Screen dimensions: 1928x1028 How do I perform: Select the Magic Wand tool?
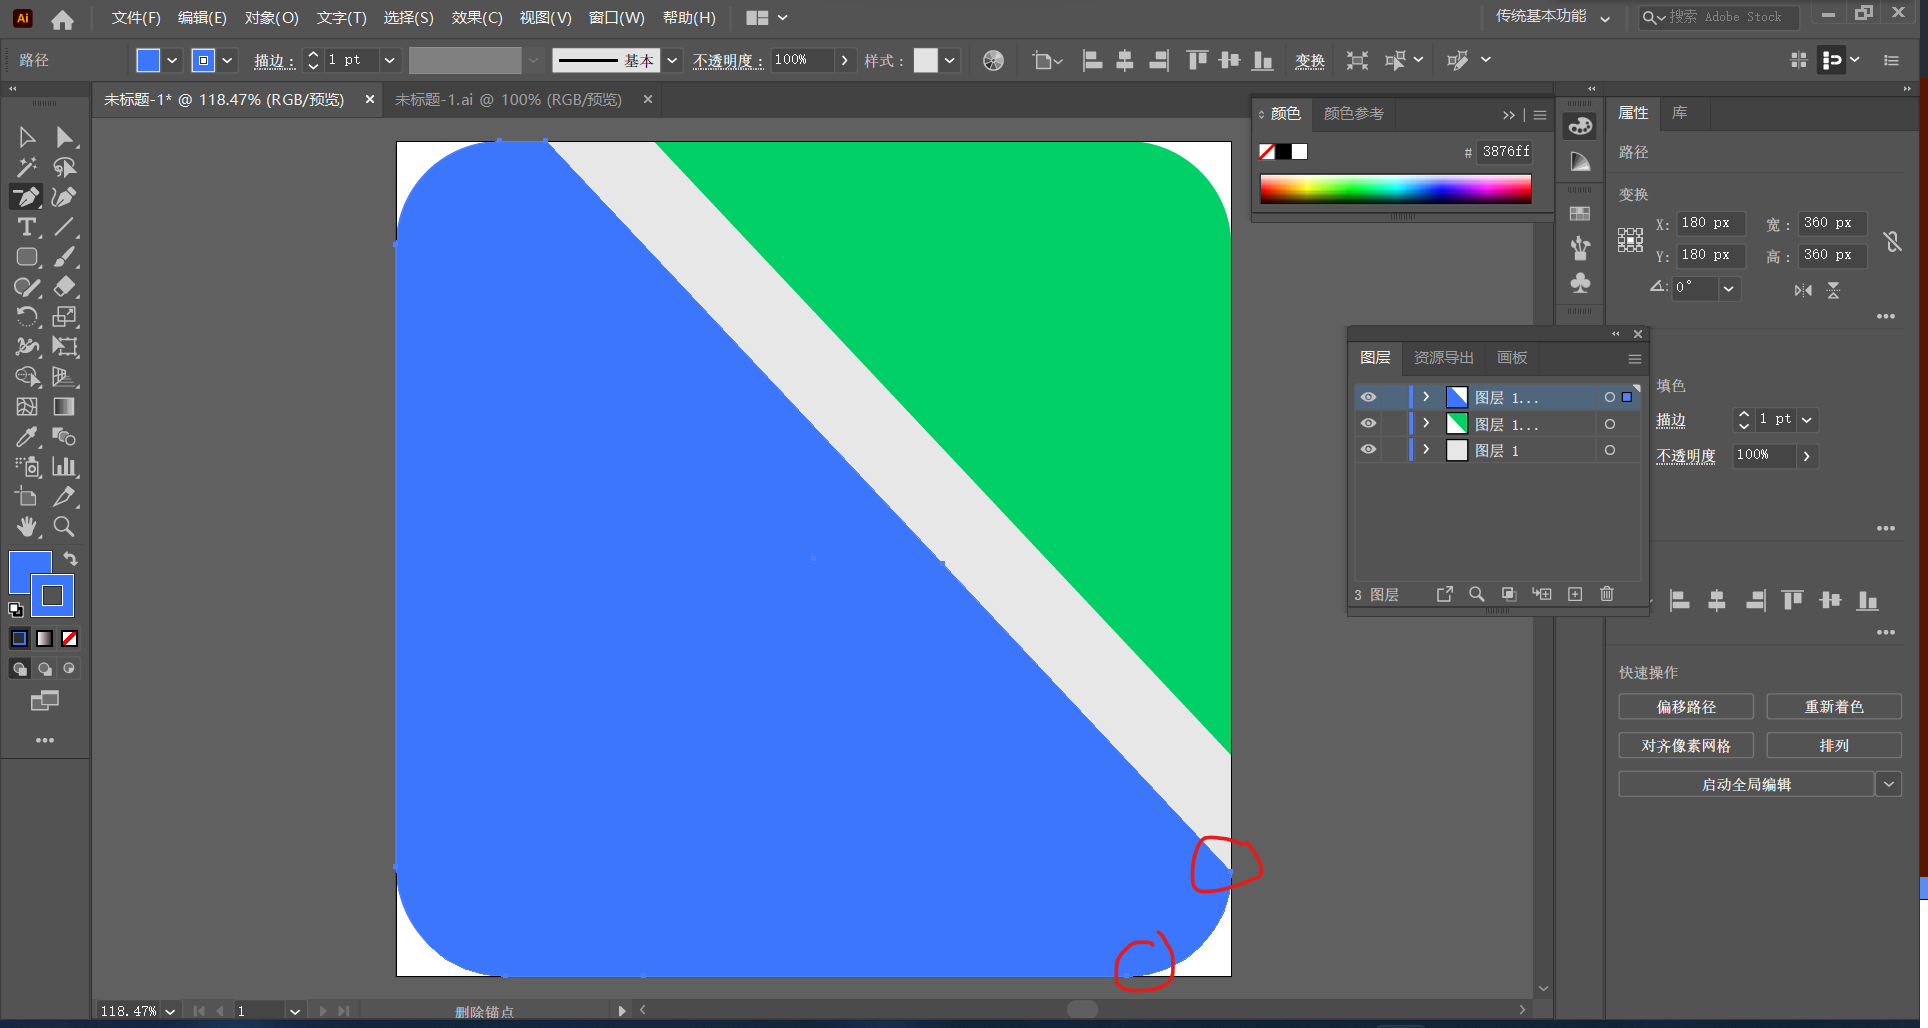27,167
